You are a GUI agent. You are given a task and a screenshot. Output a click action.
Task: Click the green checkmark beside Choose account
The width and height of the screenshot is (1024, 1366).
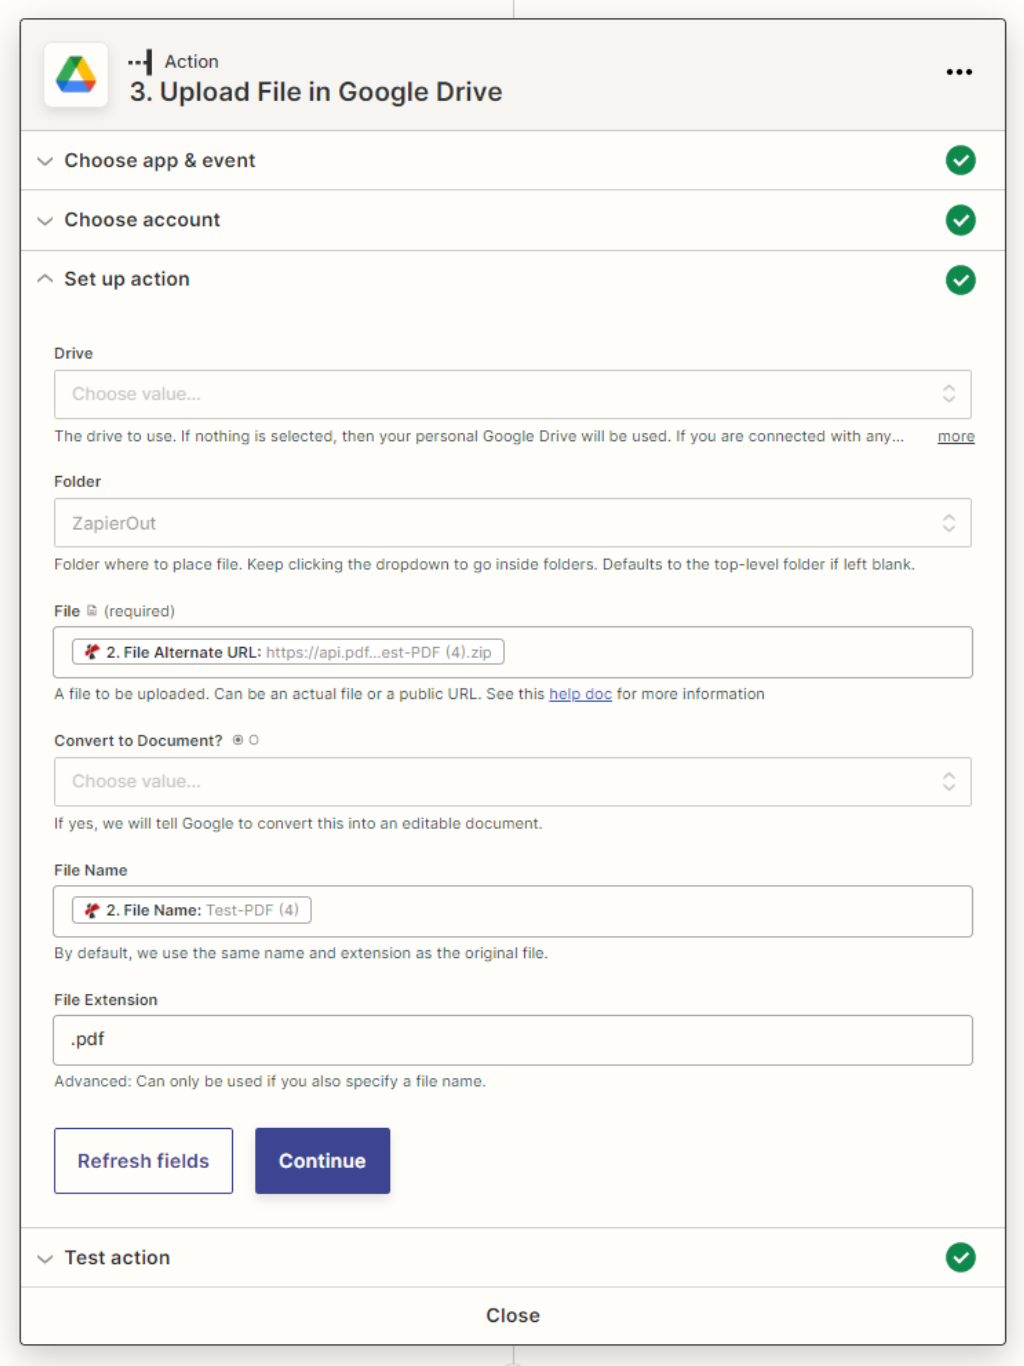click(960, 220)
